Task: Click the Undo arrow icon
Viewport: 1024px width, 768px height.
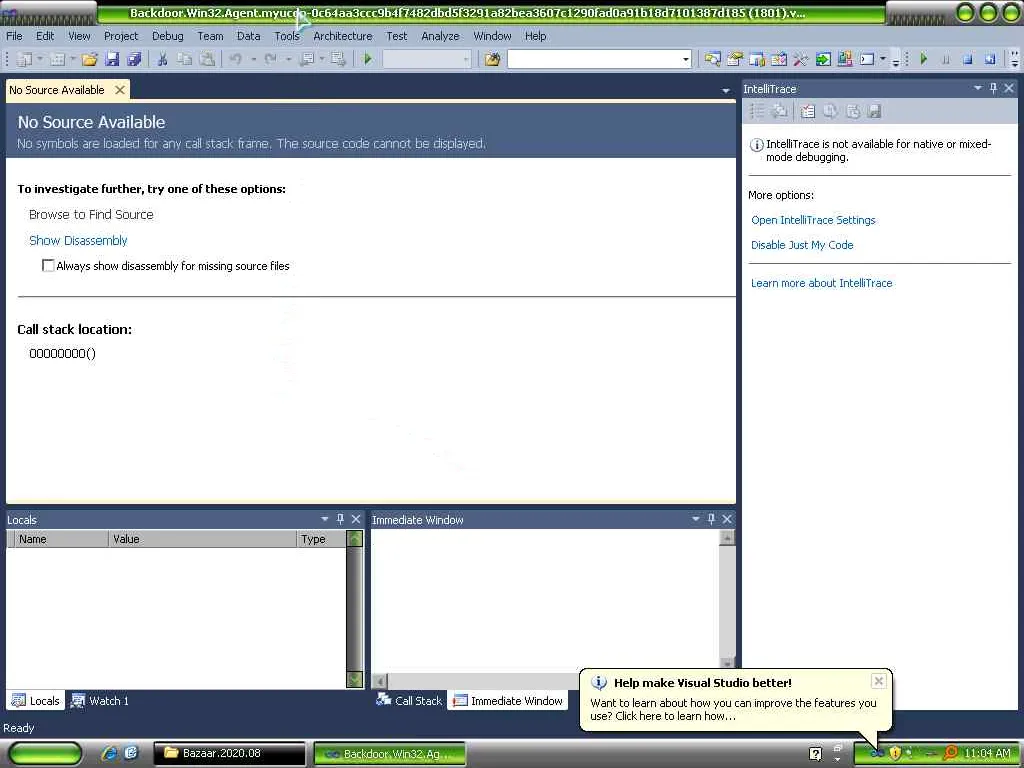Action: coord(236,59)
